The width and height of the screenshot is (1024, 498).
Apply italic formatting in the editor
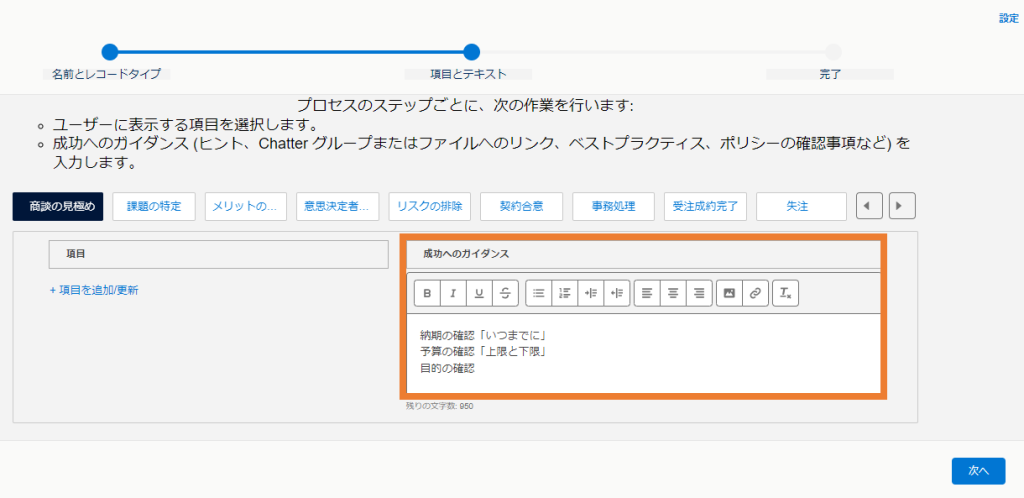point(453,293)
